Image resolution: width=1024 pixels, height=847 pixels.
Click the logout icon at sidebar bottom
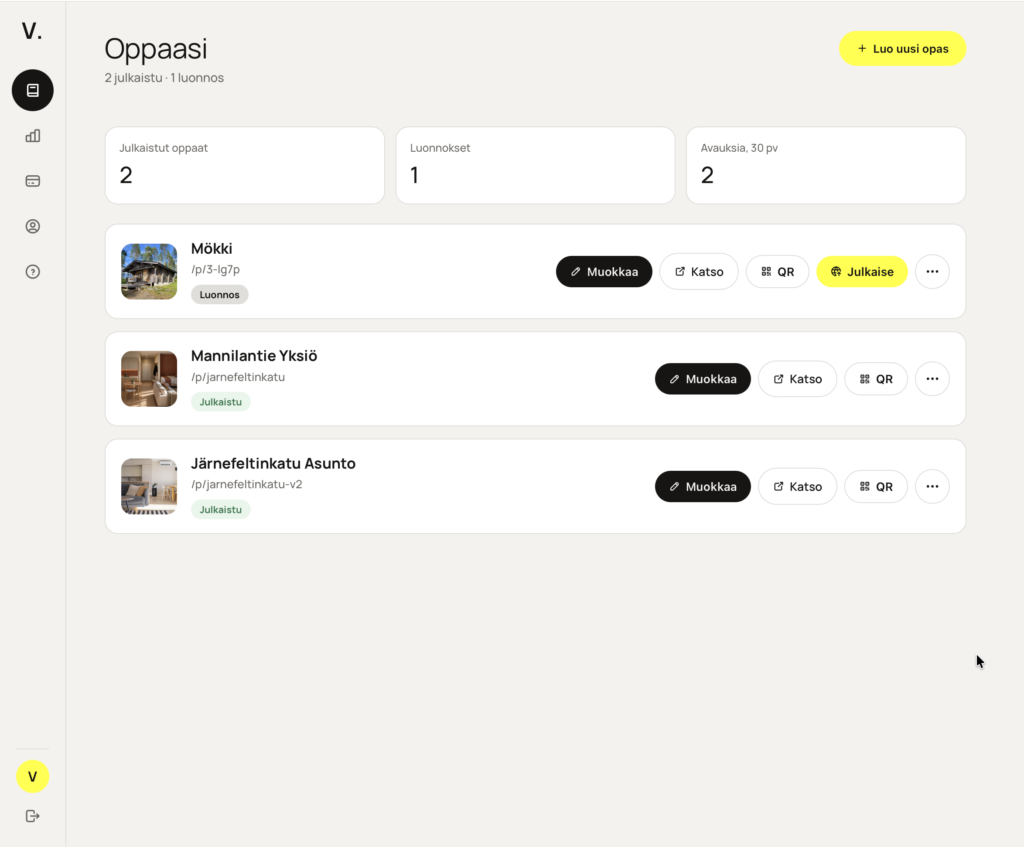[x=33, y=816]
